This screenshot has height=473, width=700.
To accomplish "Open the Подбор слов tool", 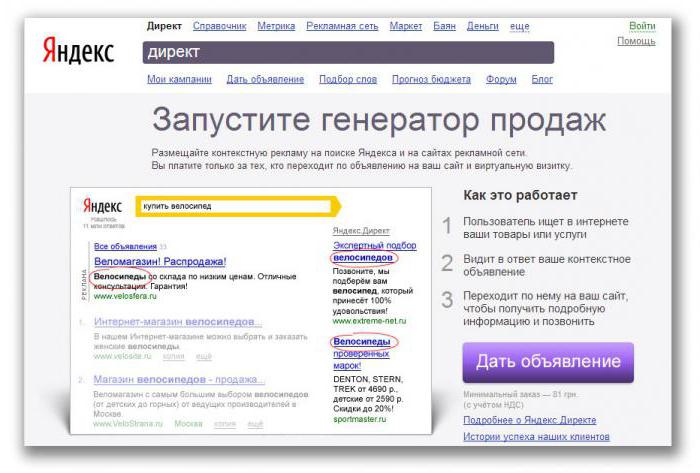I will pos(348,79).
